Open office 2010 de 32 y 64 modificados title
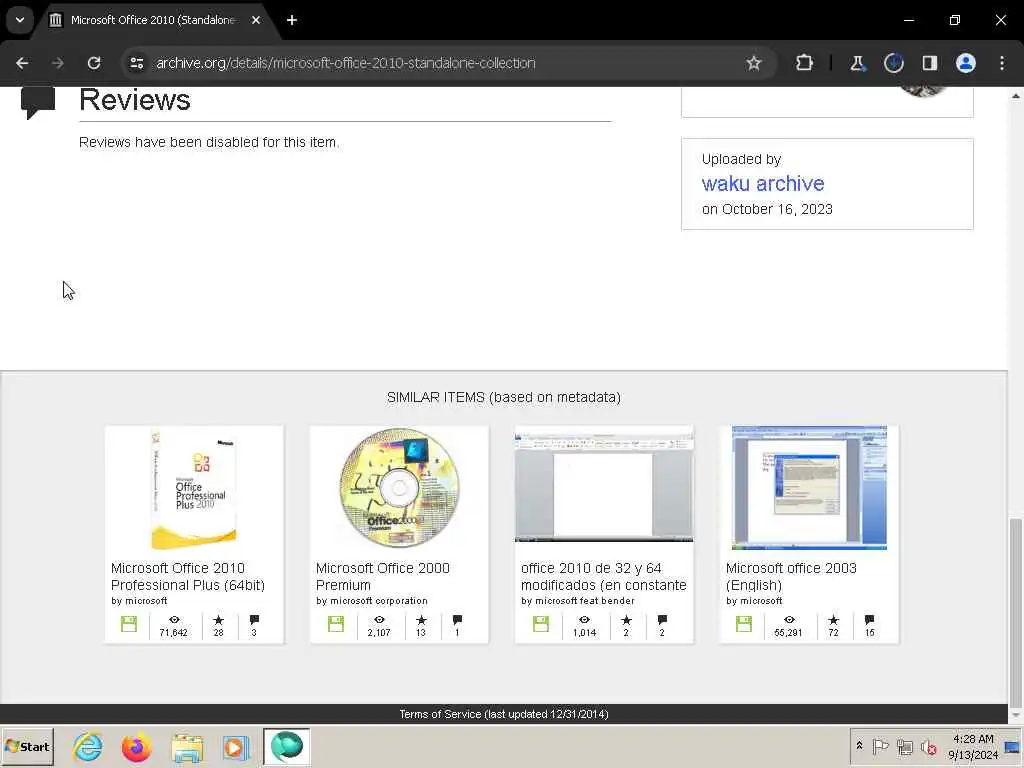The width and height of the screenshot is (1024, 768). [x=604, y=577]
